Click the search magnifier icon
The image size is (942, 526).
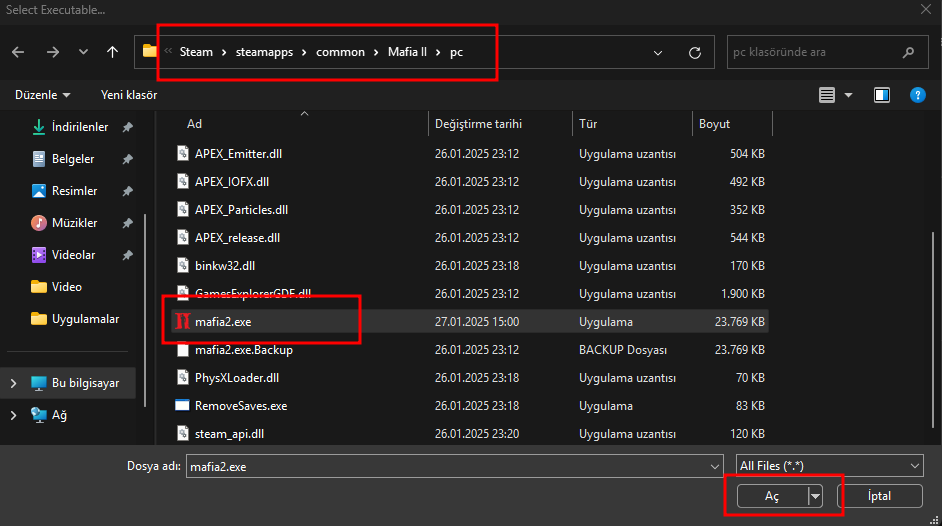[x=908, y=52]
